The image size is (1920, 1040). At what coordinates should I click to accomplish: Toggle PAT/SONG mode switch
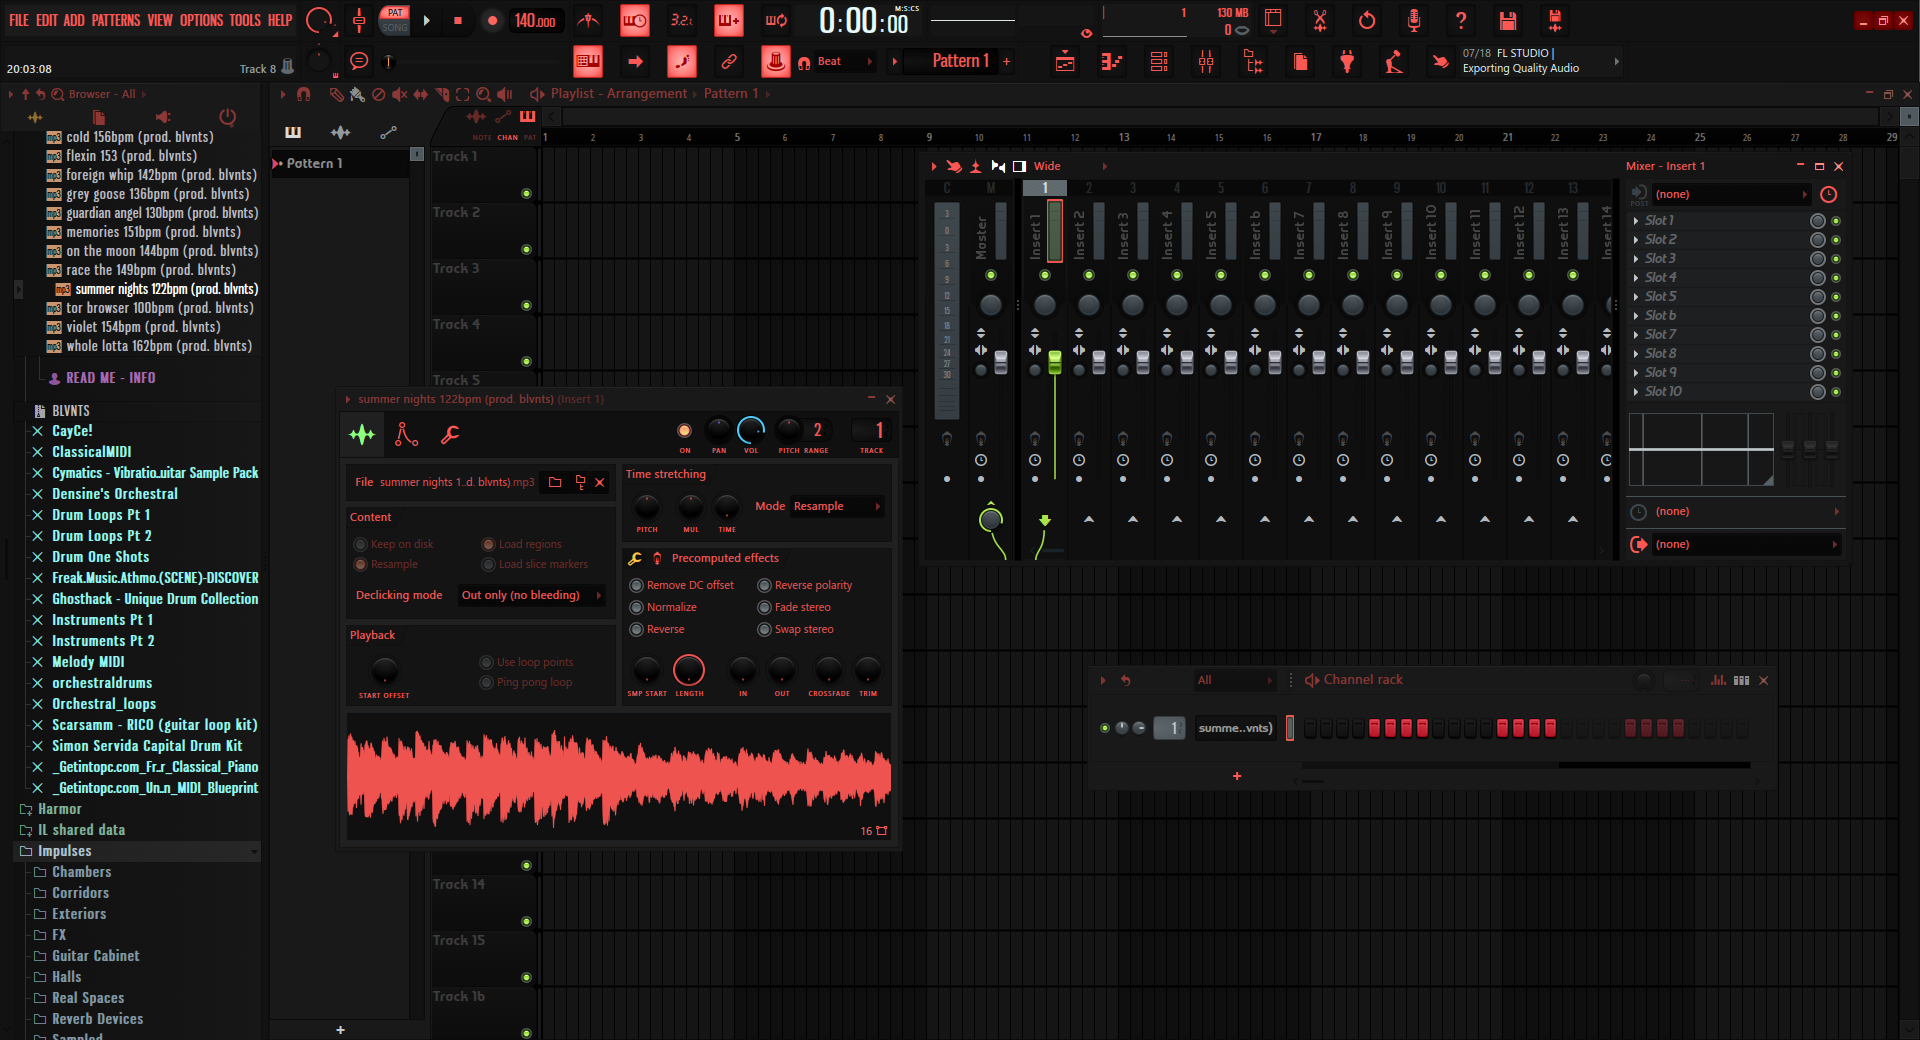tap(395, 20)
